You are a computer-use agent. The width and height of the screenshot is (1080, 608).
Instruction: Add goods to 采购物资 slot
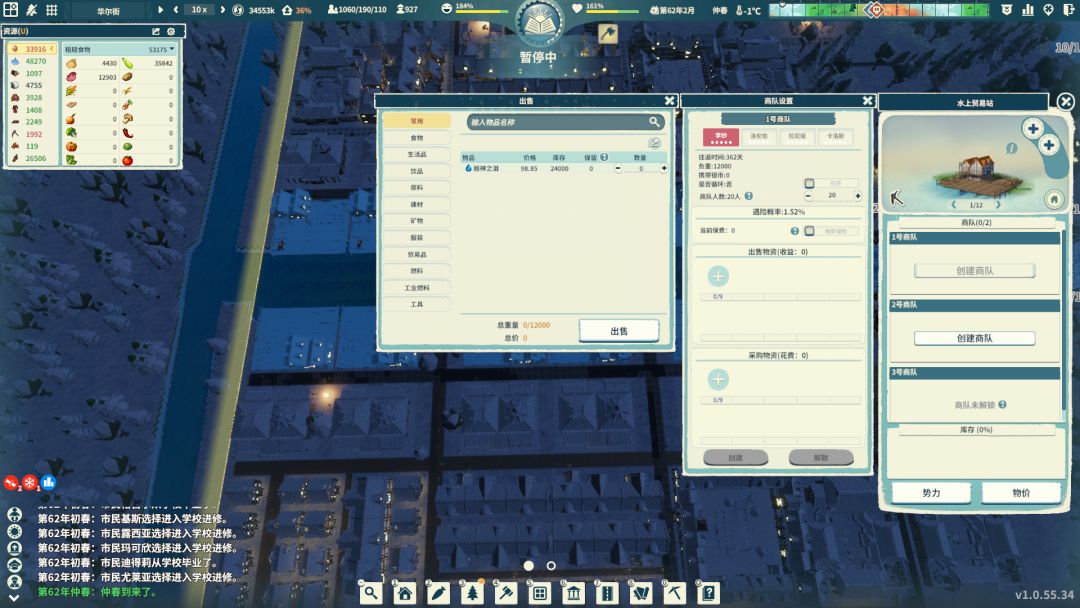pyautogui.click(x=718, y=379)
